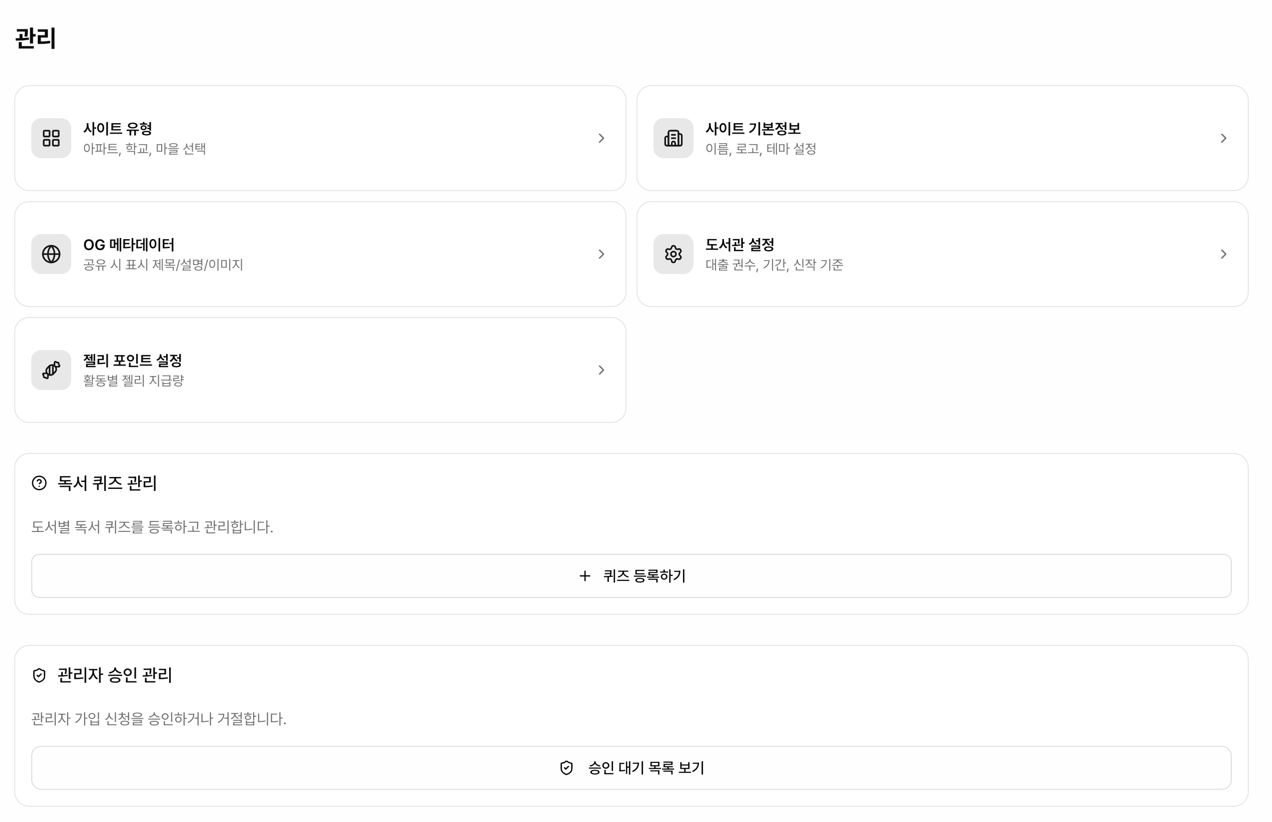This screenshot has width=1272, height=822.
Task: Click the grid icon for 사이트 유형
Action: pyautogui.click(x=51, y=138)
